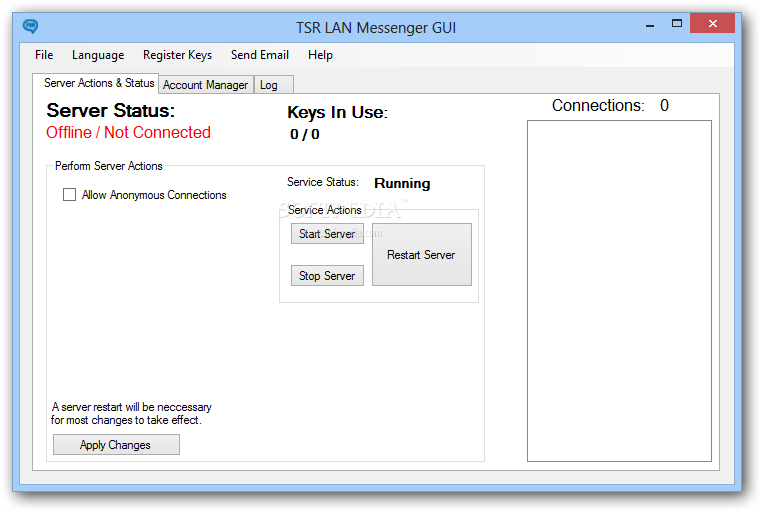Switch to the Log tab
The height and width of the screenshot is (512, 762).
274,85
